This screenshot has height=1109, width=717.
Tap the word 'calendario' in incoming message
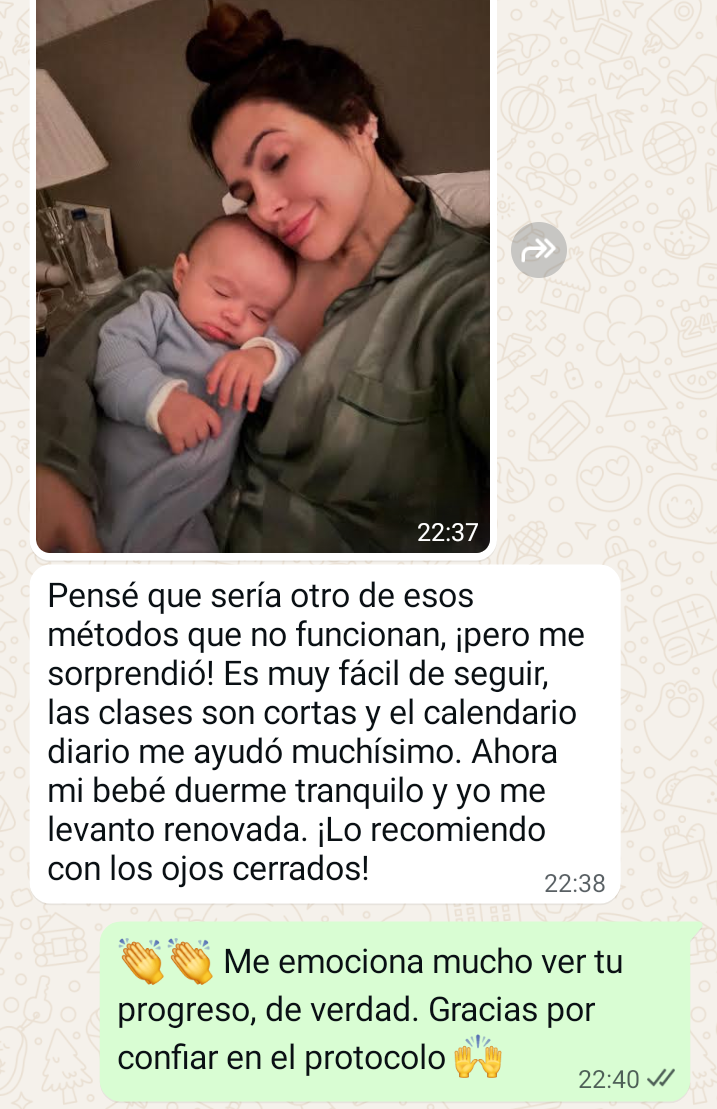[500, 714]
